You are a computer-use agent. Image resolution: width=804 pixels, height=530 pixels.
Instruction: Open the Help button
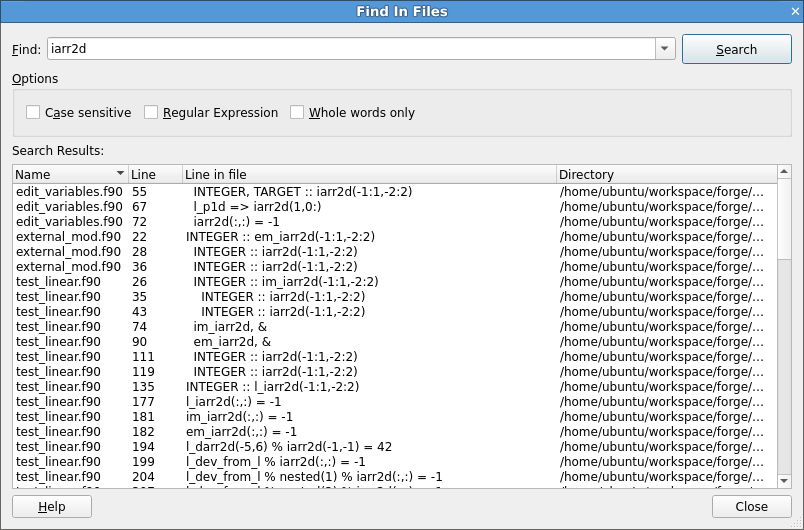[52, 507]
